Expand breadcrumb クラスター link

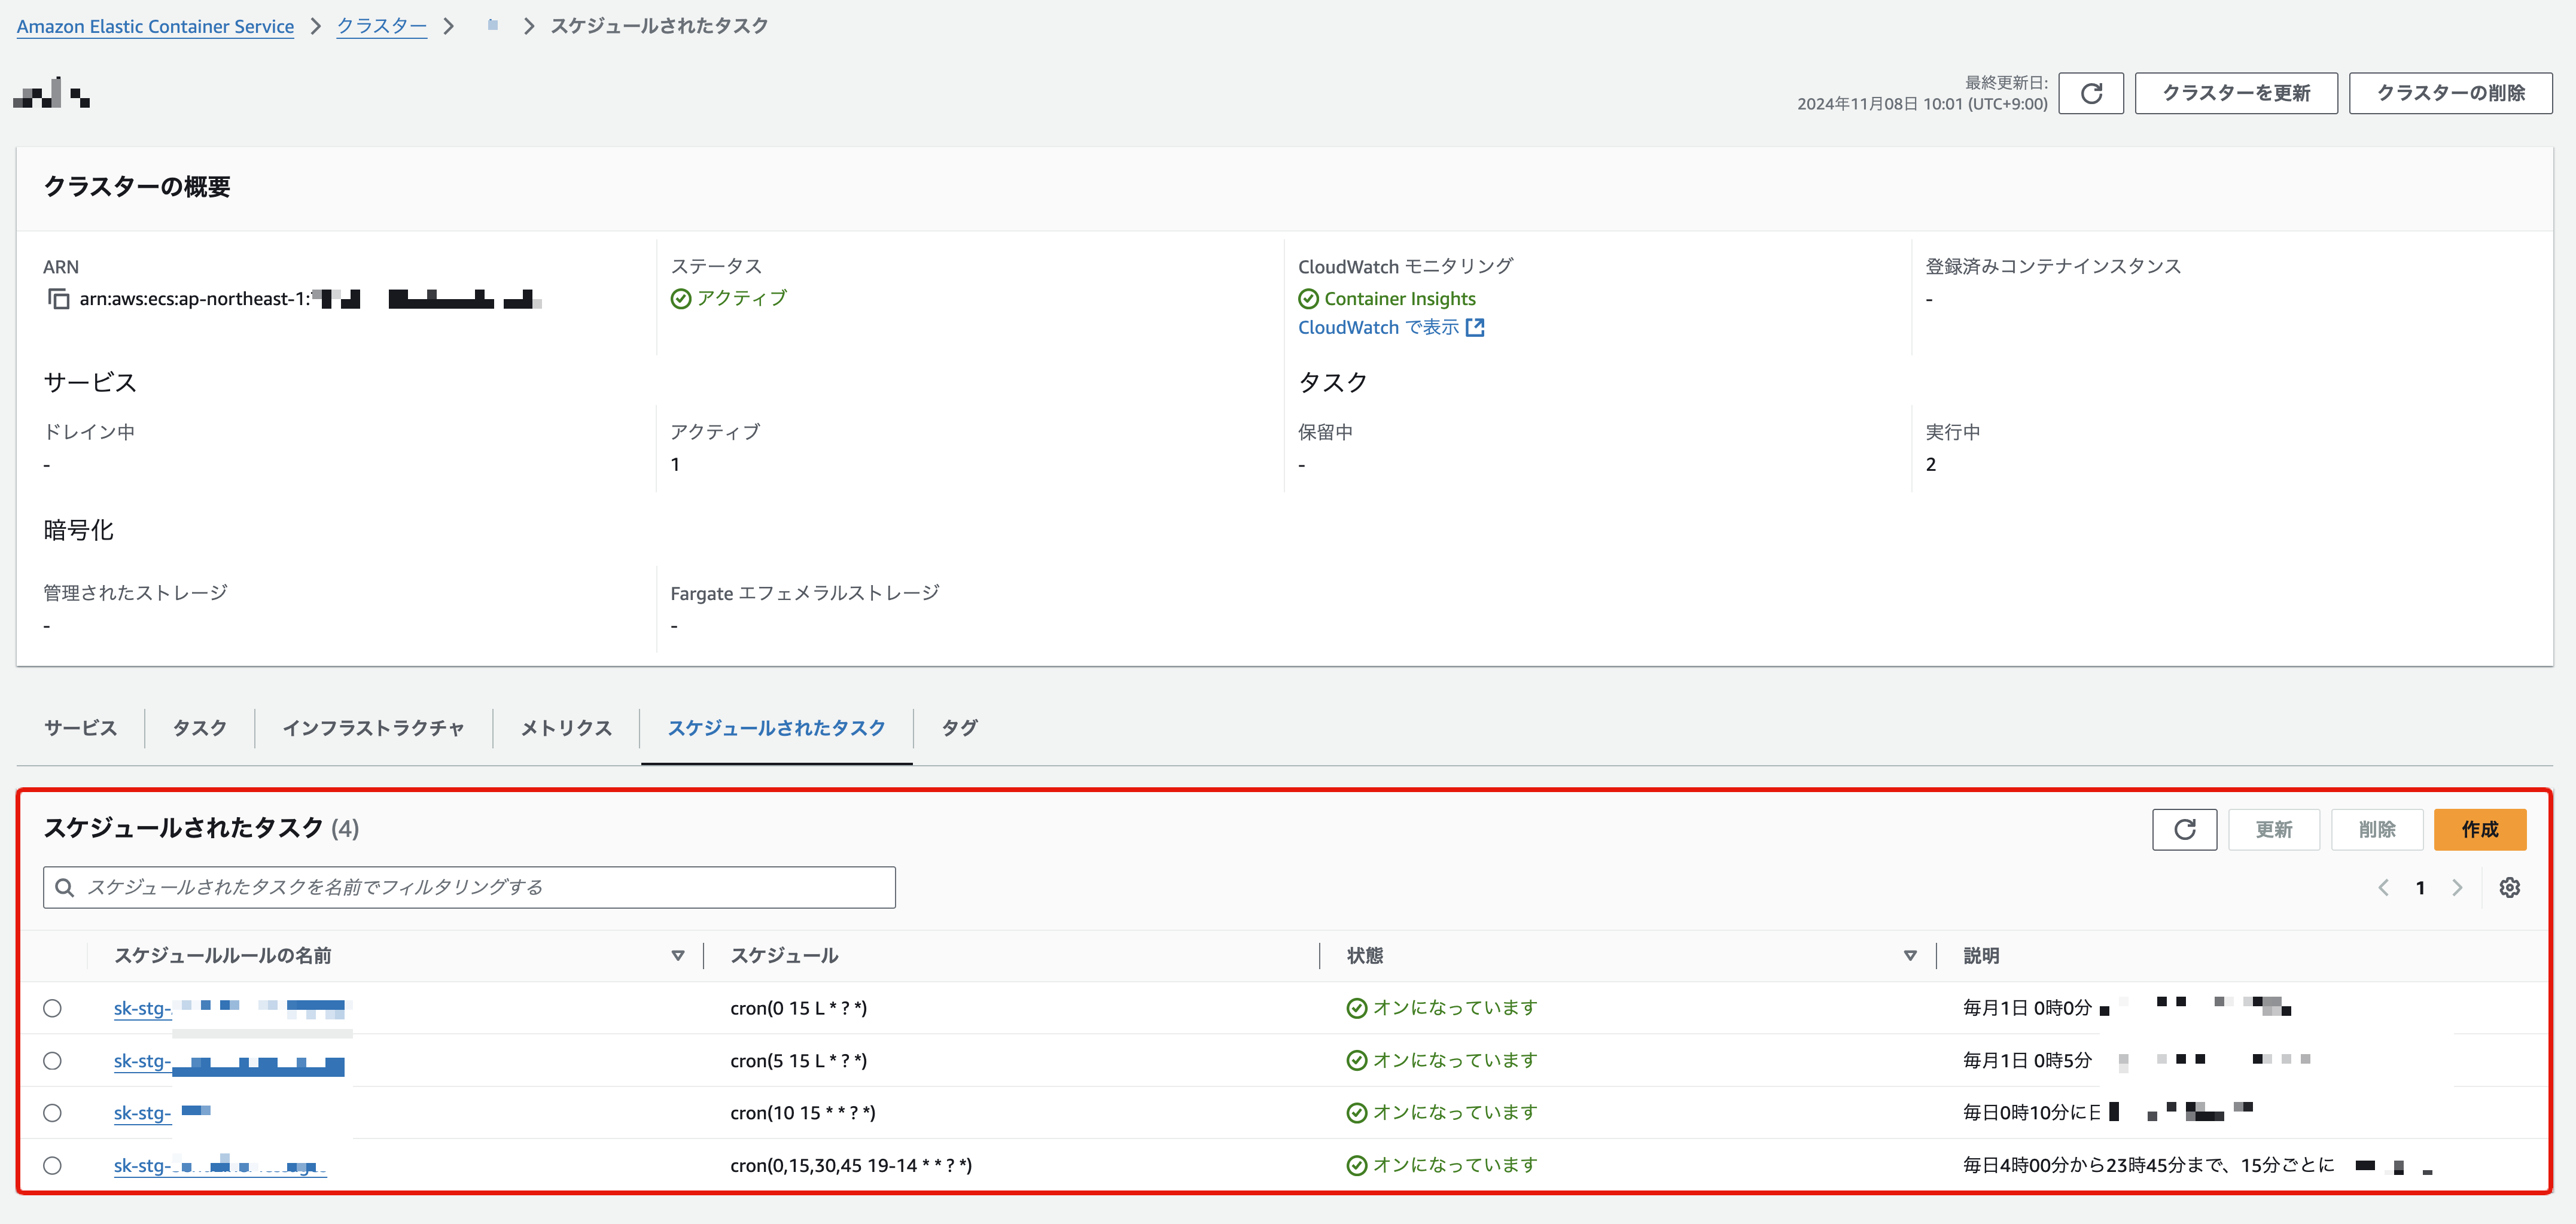381,26
